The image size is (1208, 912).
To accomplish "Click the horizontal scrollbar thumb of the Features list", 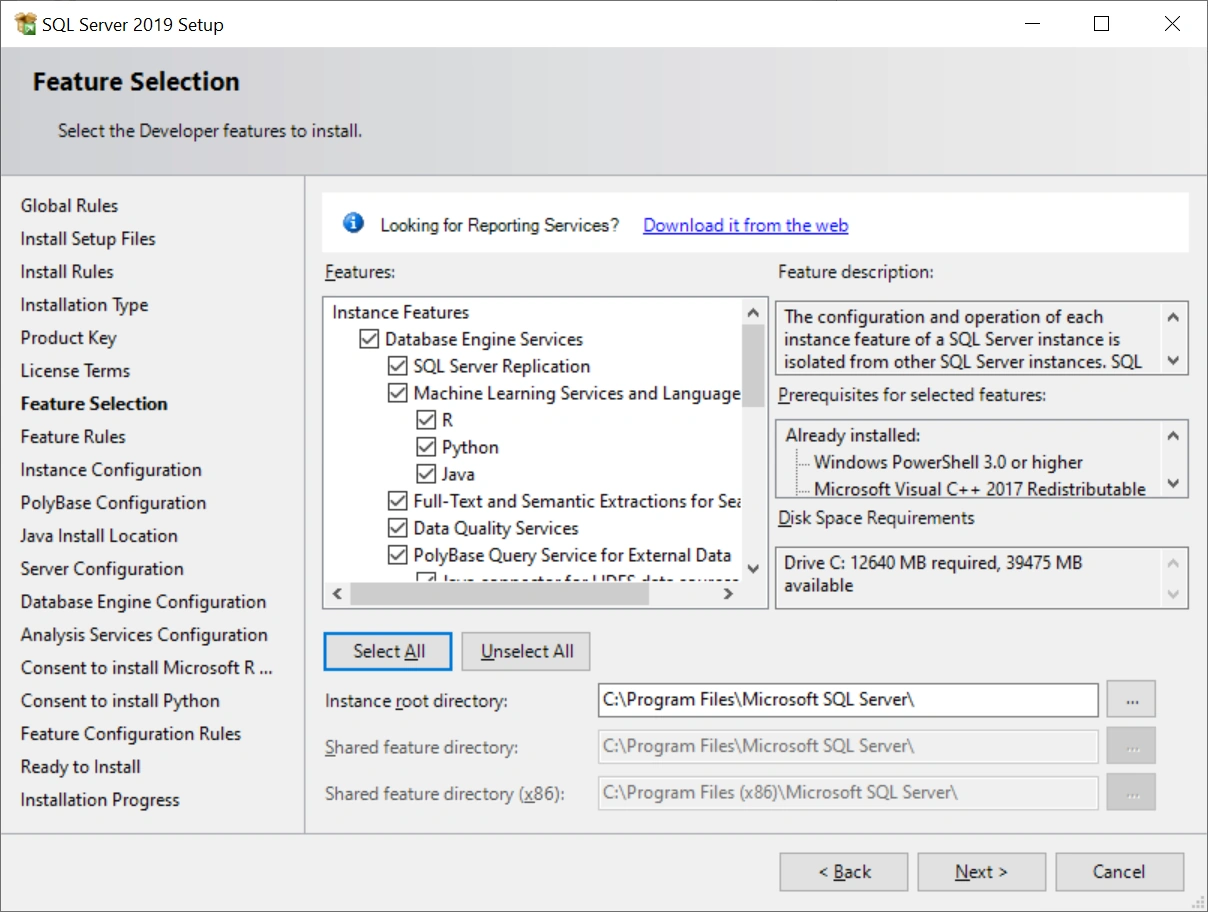I will 499,594.
